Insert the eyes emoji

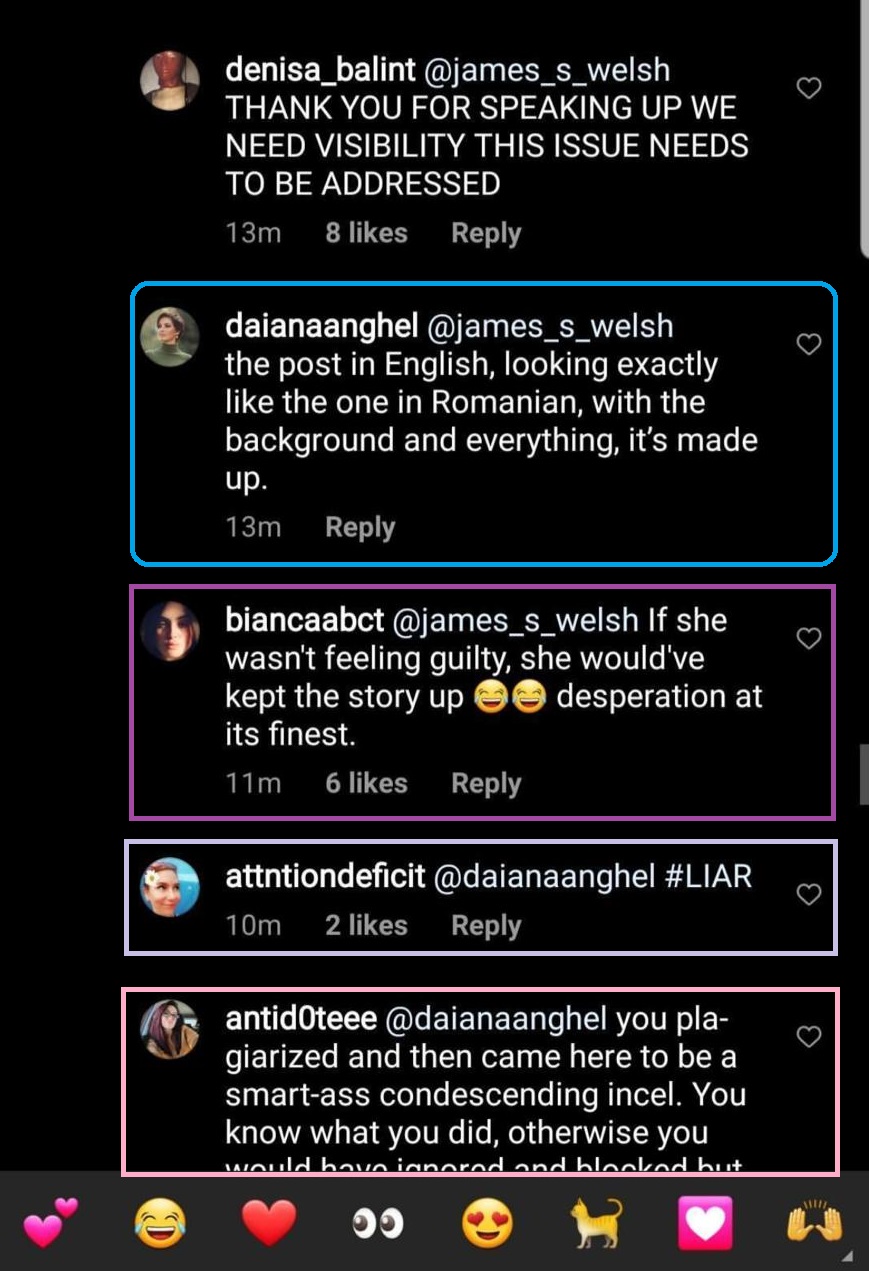point(378,1224)
